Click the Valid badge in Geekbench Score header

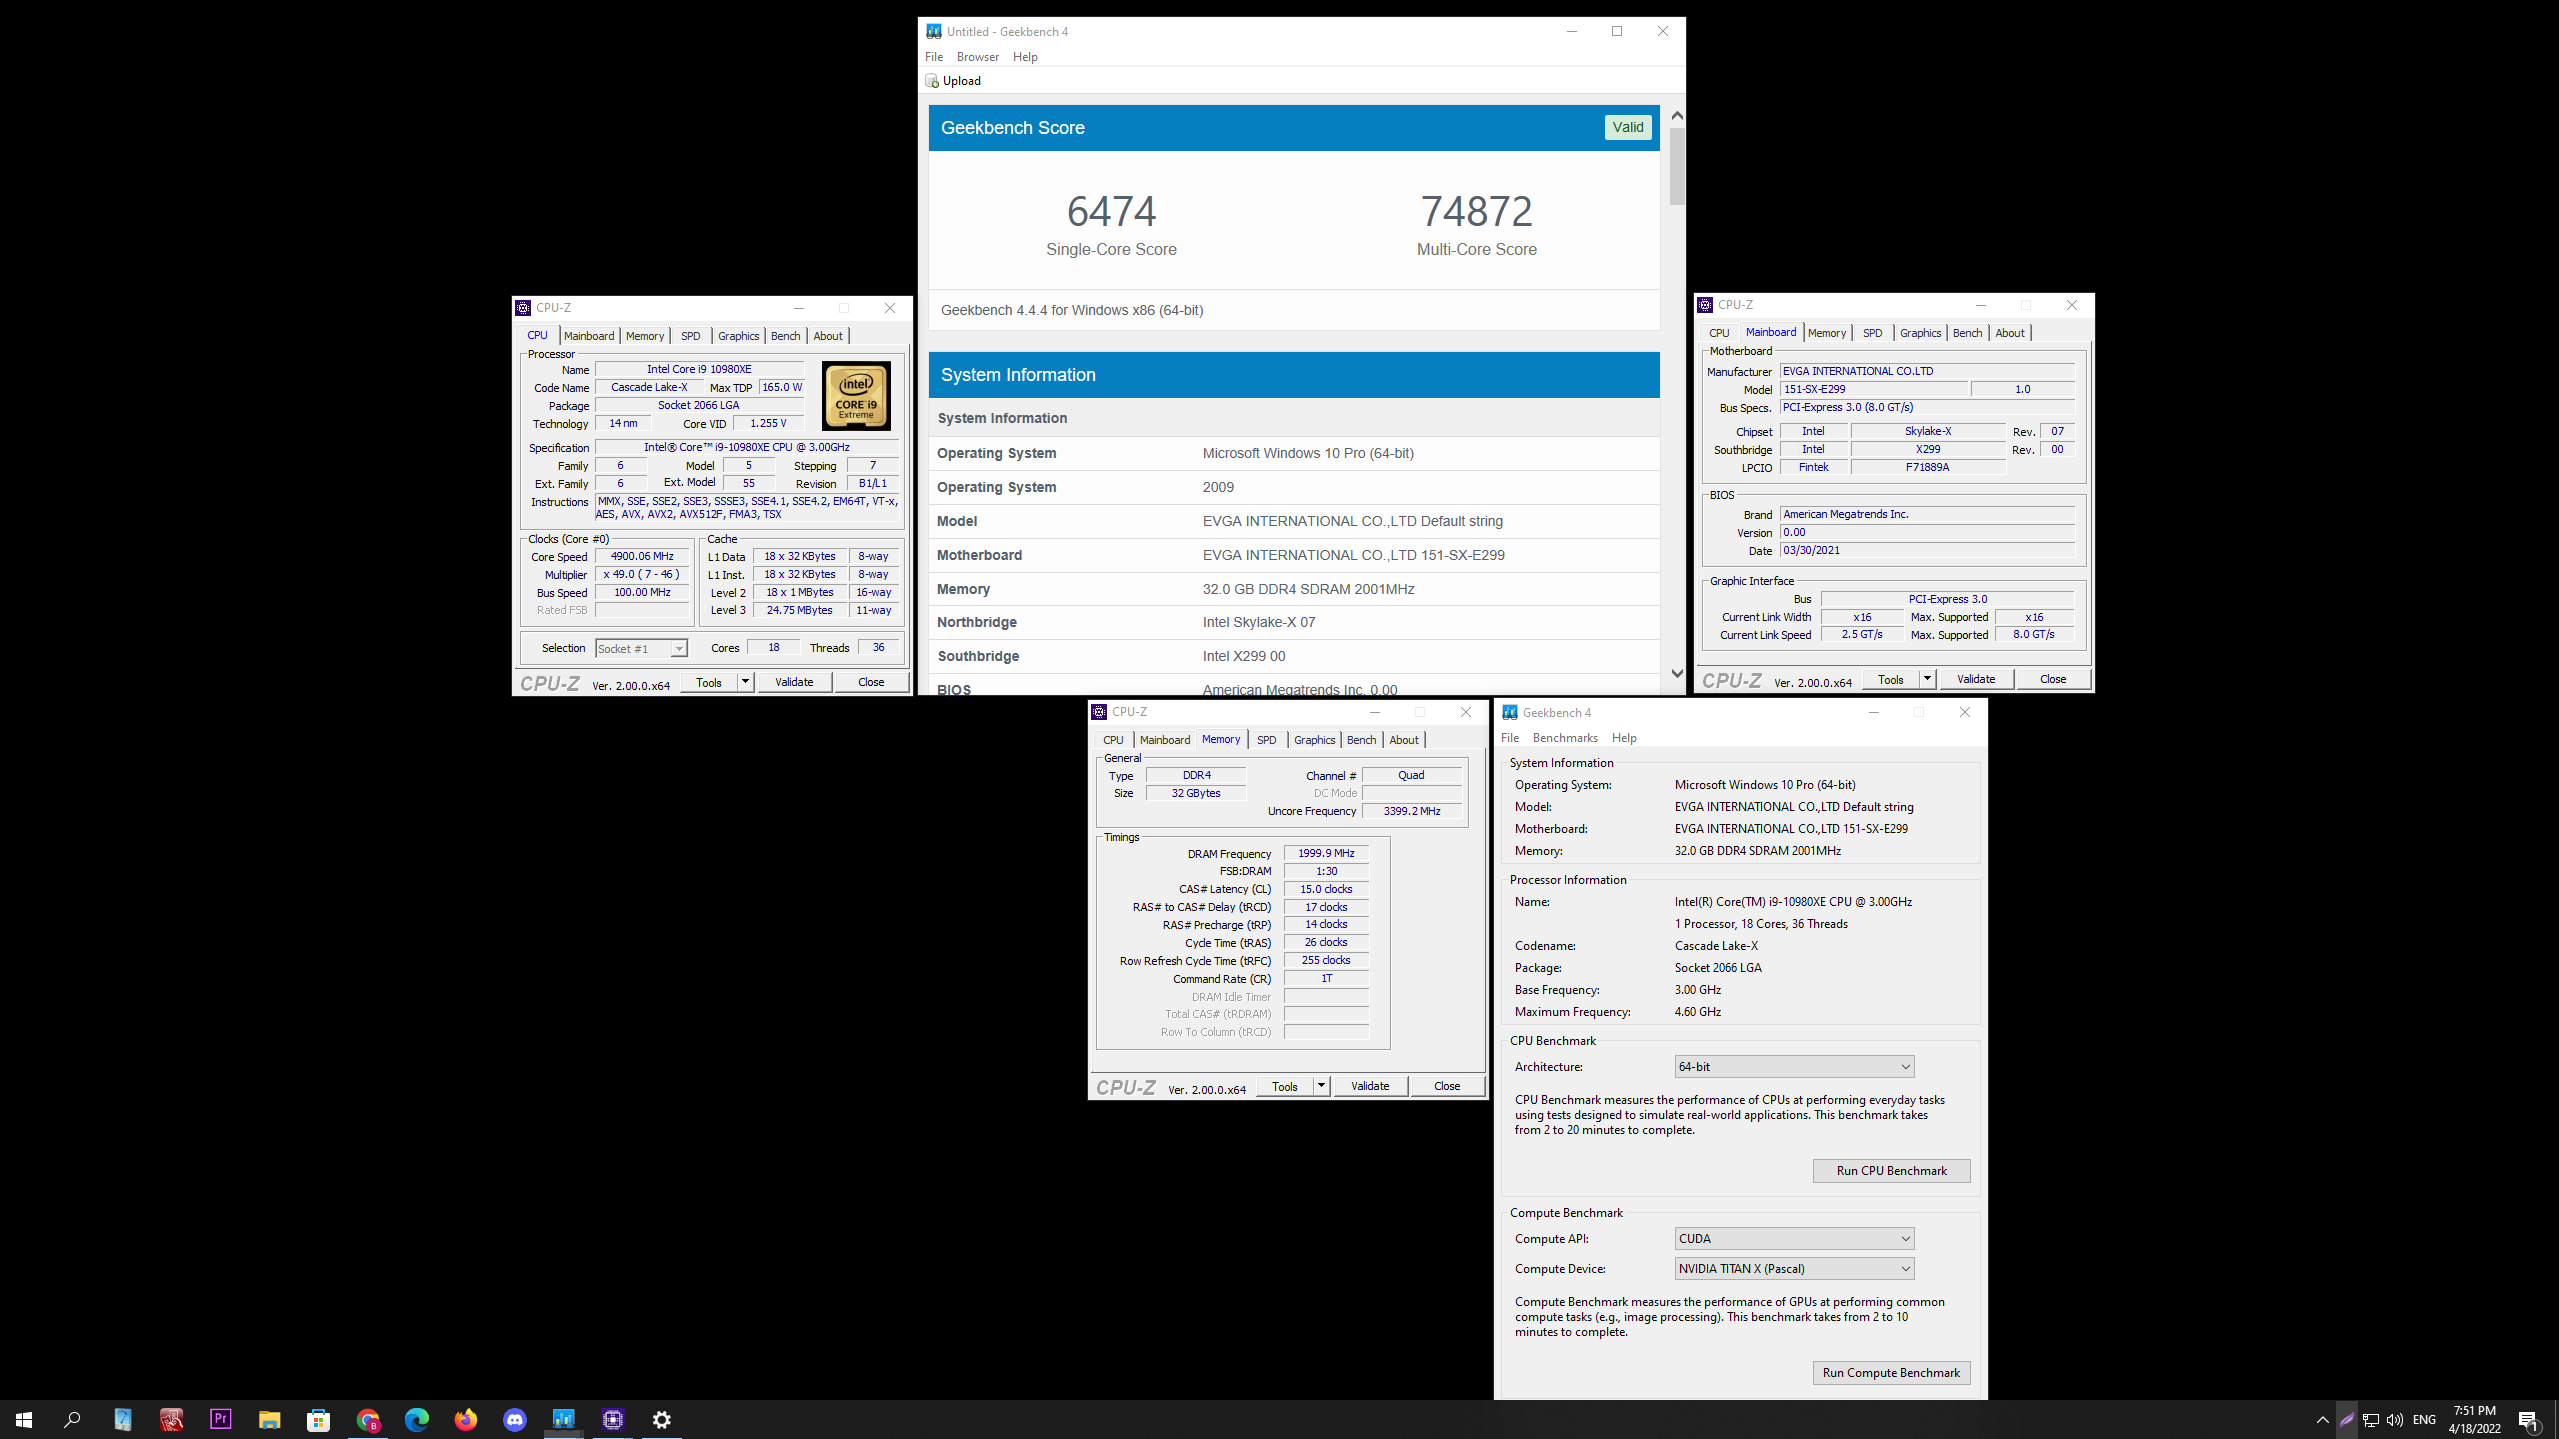pyautogui.click(x=1627, y=127)
